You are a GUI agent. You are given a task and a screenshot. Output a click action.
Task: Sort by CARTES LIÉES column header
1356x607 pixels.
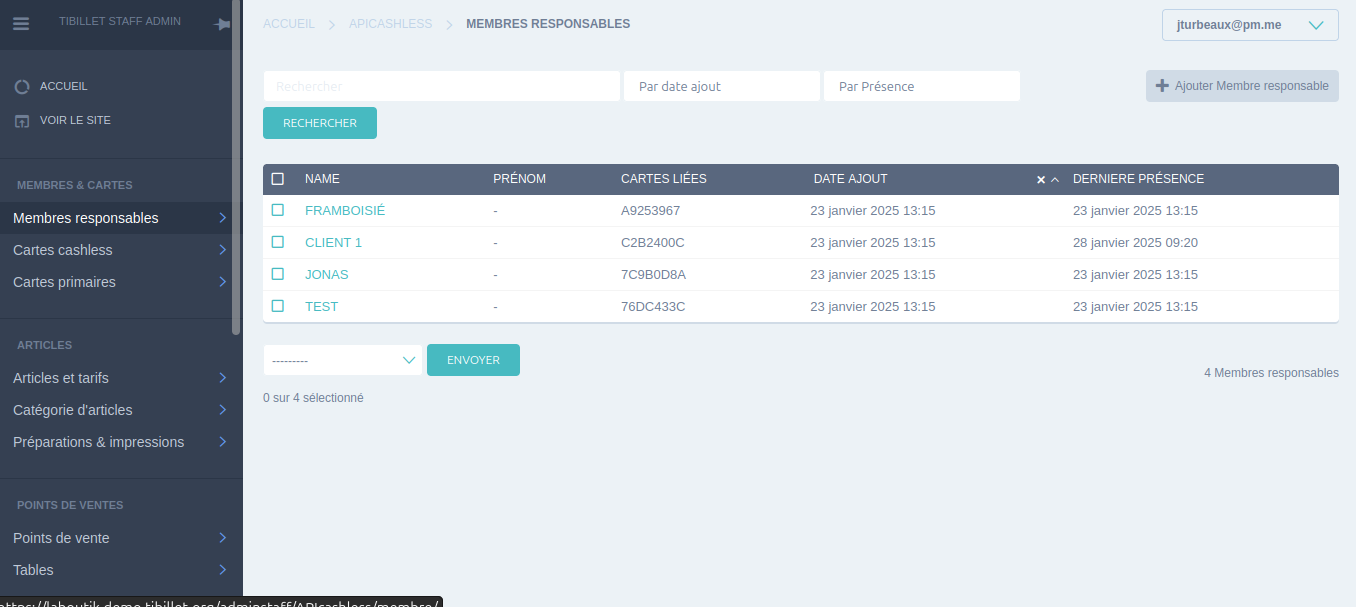[664, 179]
